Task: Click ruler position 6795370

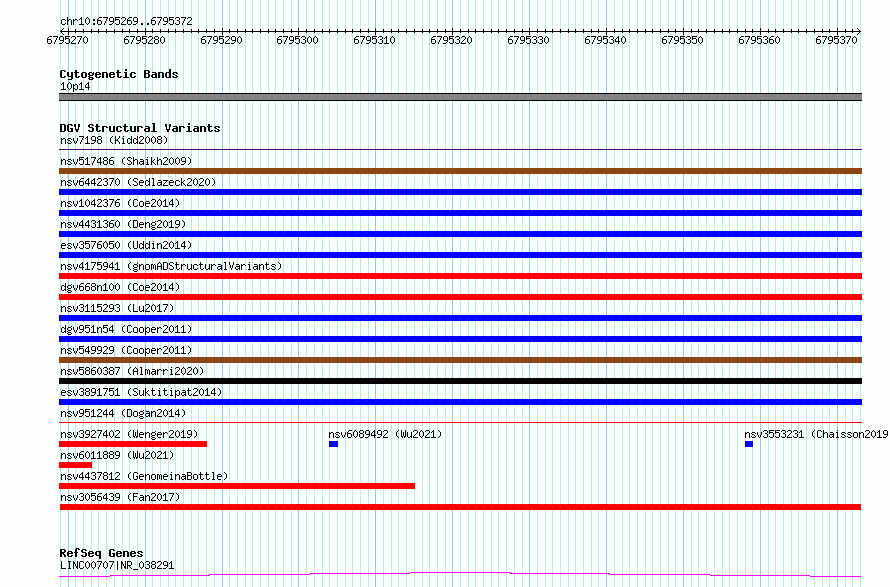Action: (836, 40)
